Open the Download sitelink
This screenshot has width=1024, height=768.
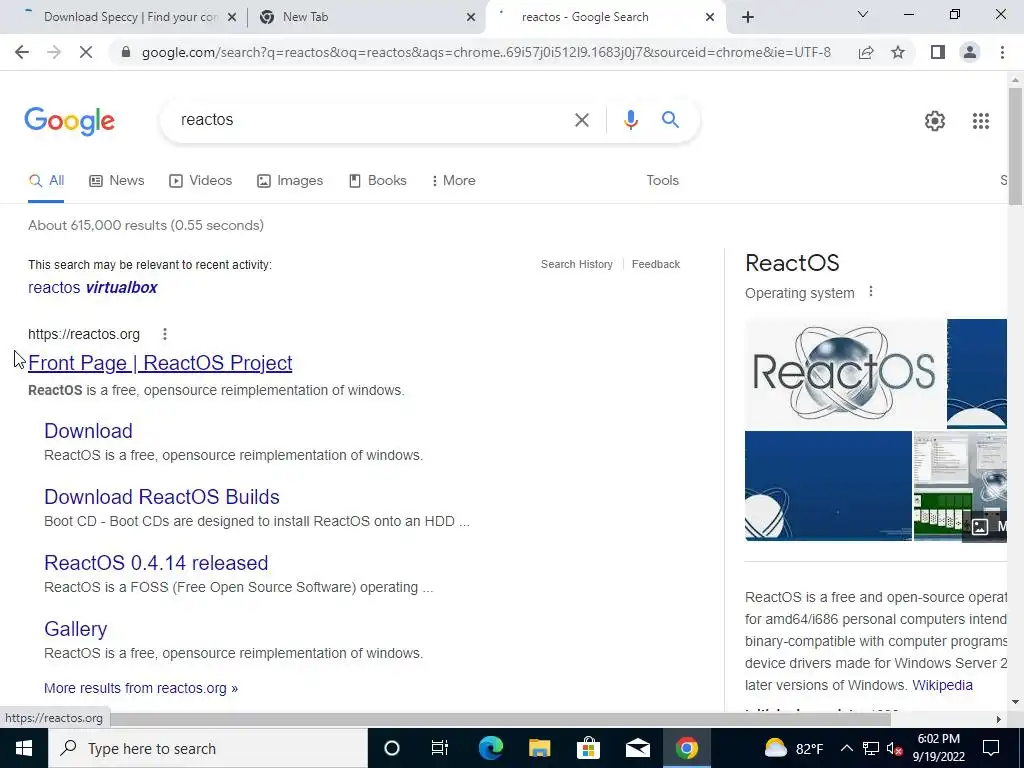(x=88, y=431)
